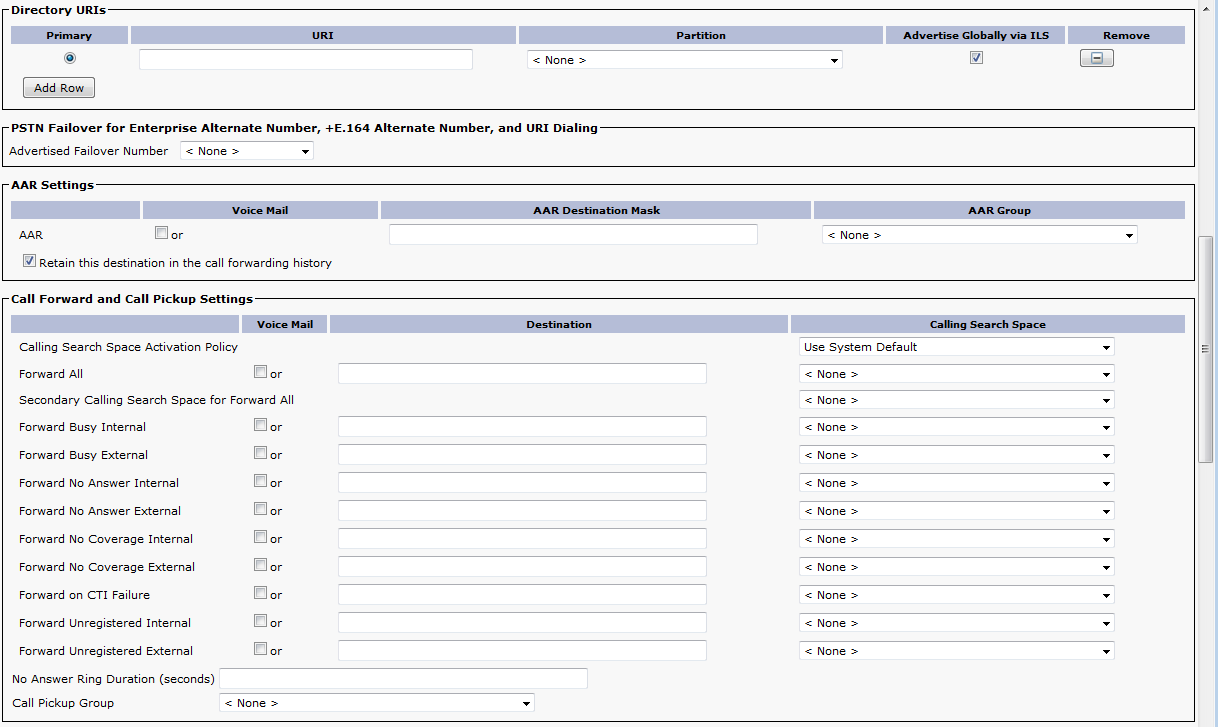Toggle Retain destination in call forwarding history
The image size is (1218, 727).
[30, 262]
